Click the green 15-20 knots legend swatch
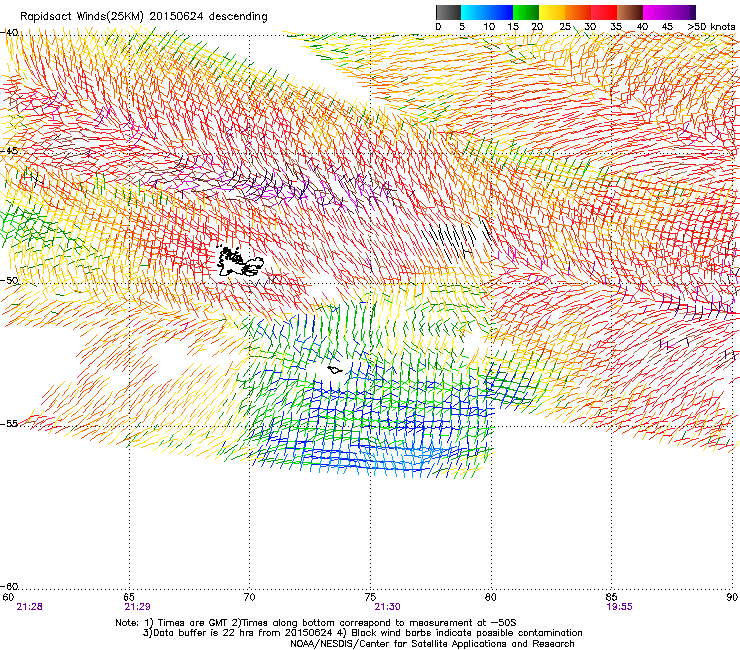740x650 pixels. point(526,12)
